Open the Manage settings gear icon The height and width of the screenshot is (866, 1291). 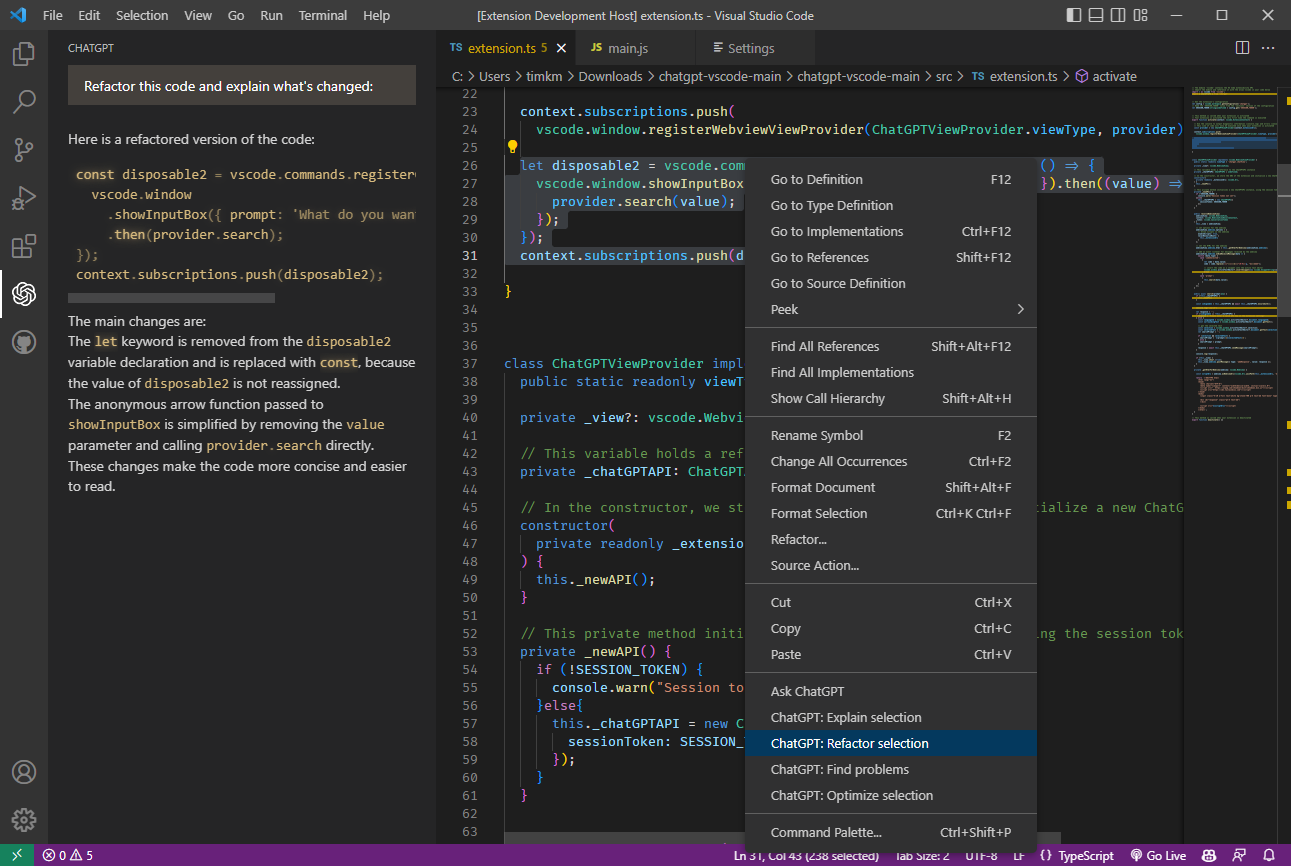23,819
